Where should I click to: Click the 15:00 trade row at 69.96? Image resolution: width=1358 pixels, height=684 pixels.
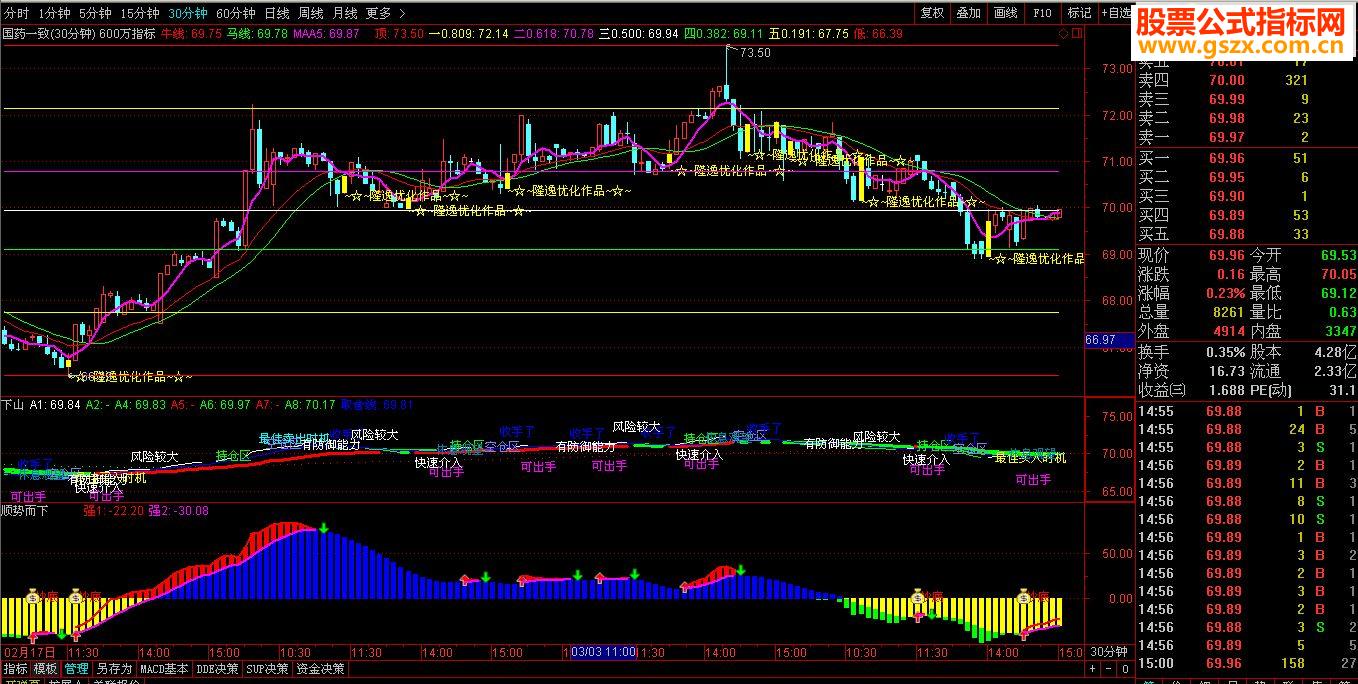(1247, 663)
